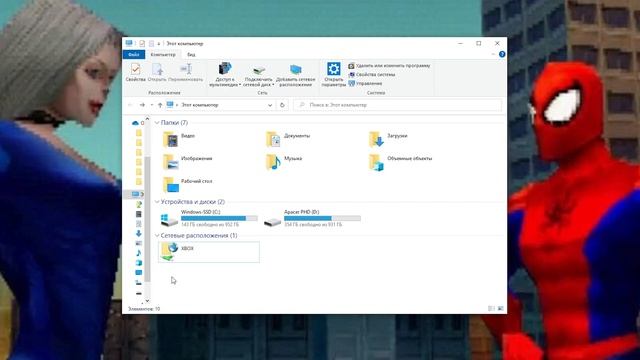Select the XBOX network location
This screenshot has height=360, width=640.
click(x=209, y=252)
